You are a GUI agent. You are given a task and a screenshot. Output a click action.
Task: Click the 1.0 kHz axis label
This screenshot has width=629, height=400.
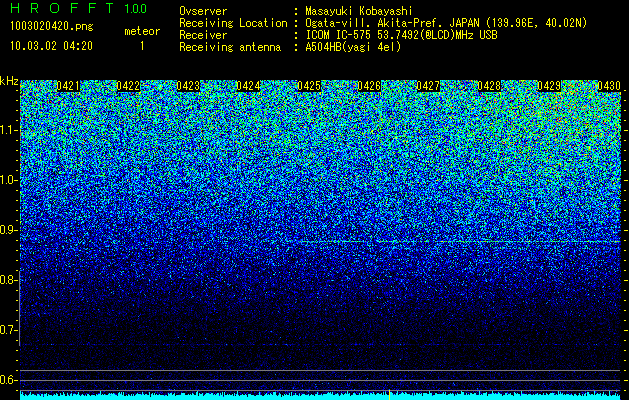click(9, 181)
